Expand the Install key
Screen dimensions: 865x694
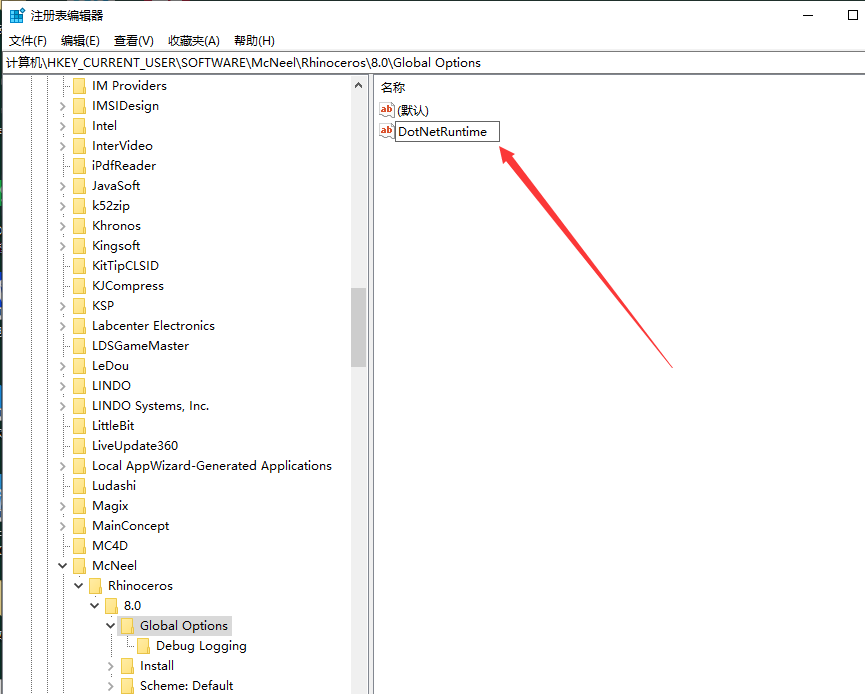tap(110, 666)
